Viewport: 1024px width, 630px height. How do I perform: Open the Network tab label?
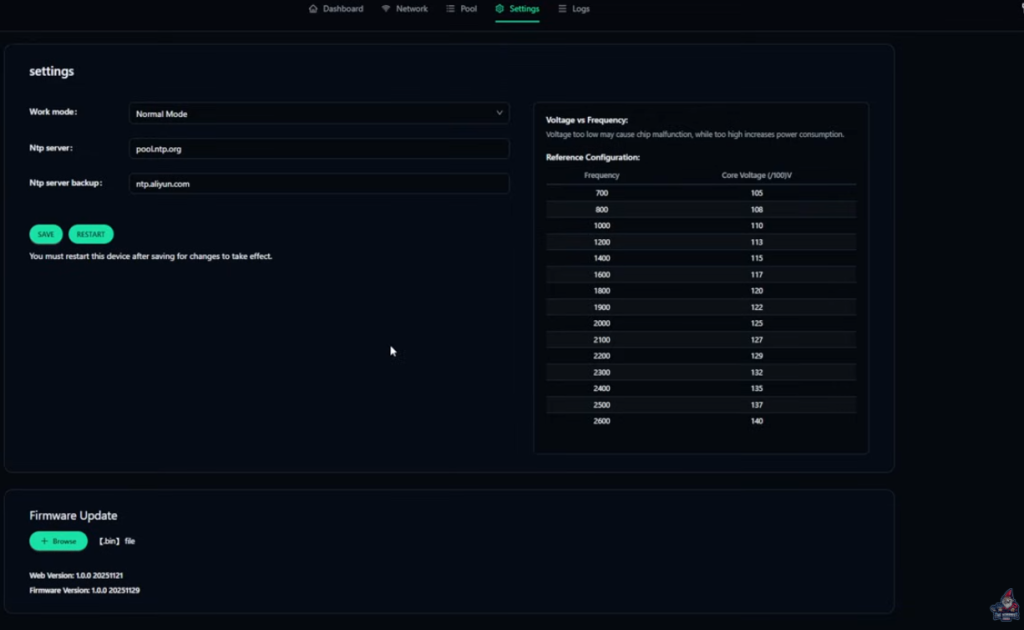tap(411, 9)
